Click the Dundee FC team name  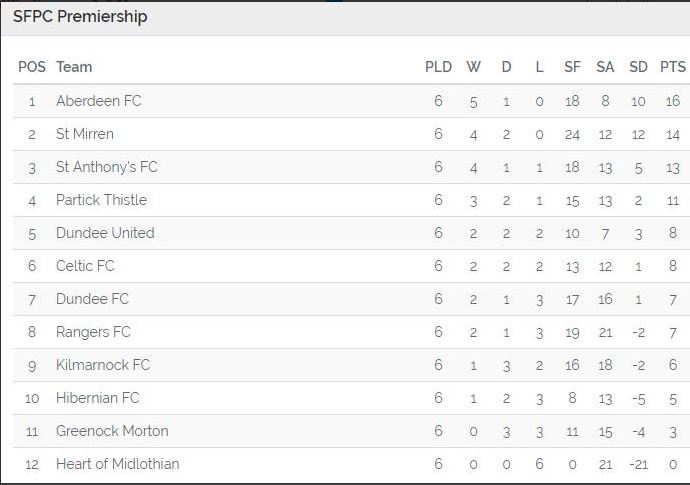pos(92,299)
